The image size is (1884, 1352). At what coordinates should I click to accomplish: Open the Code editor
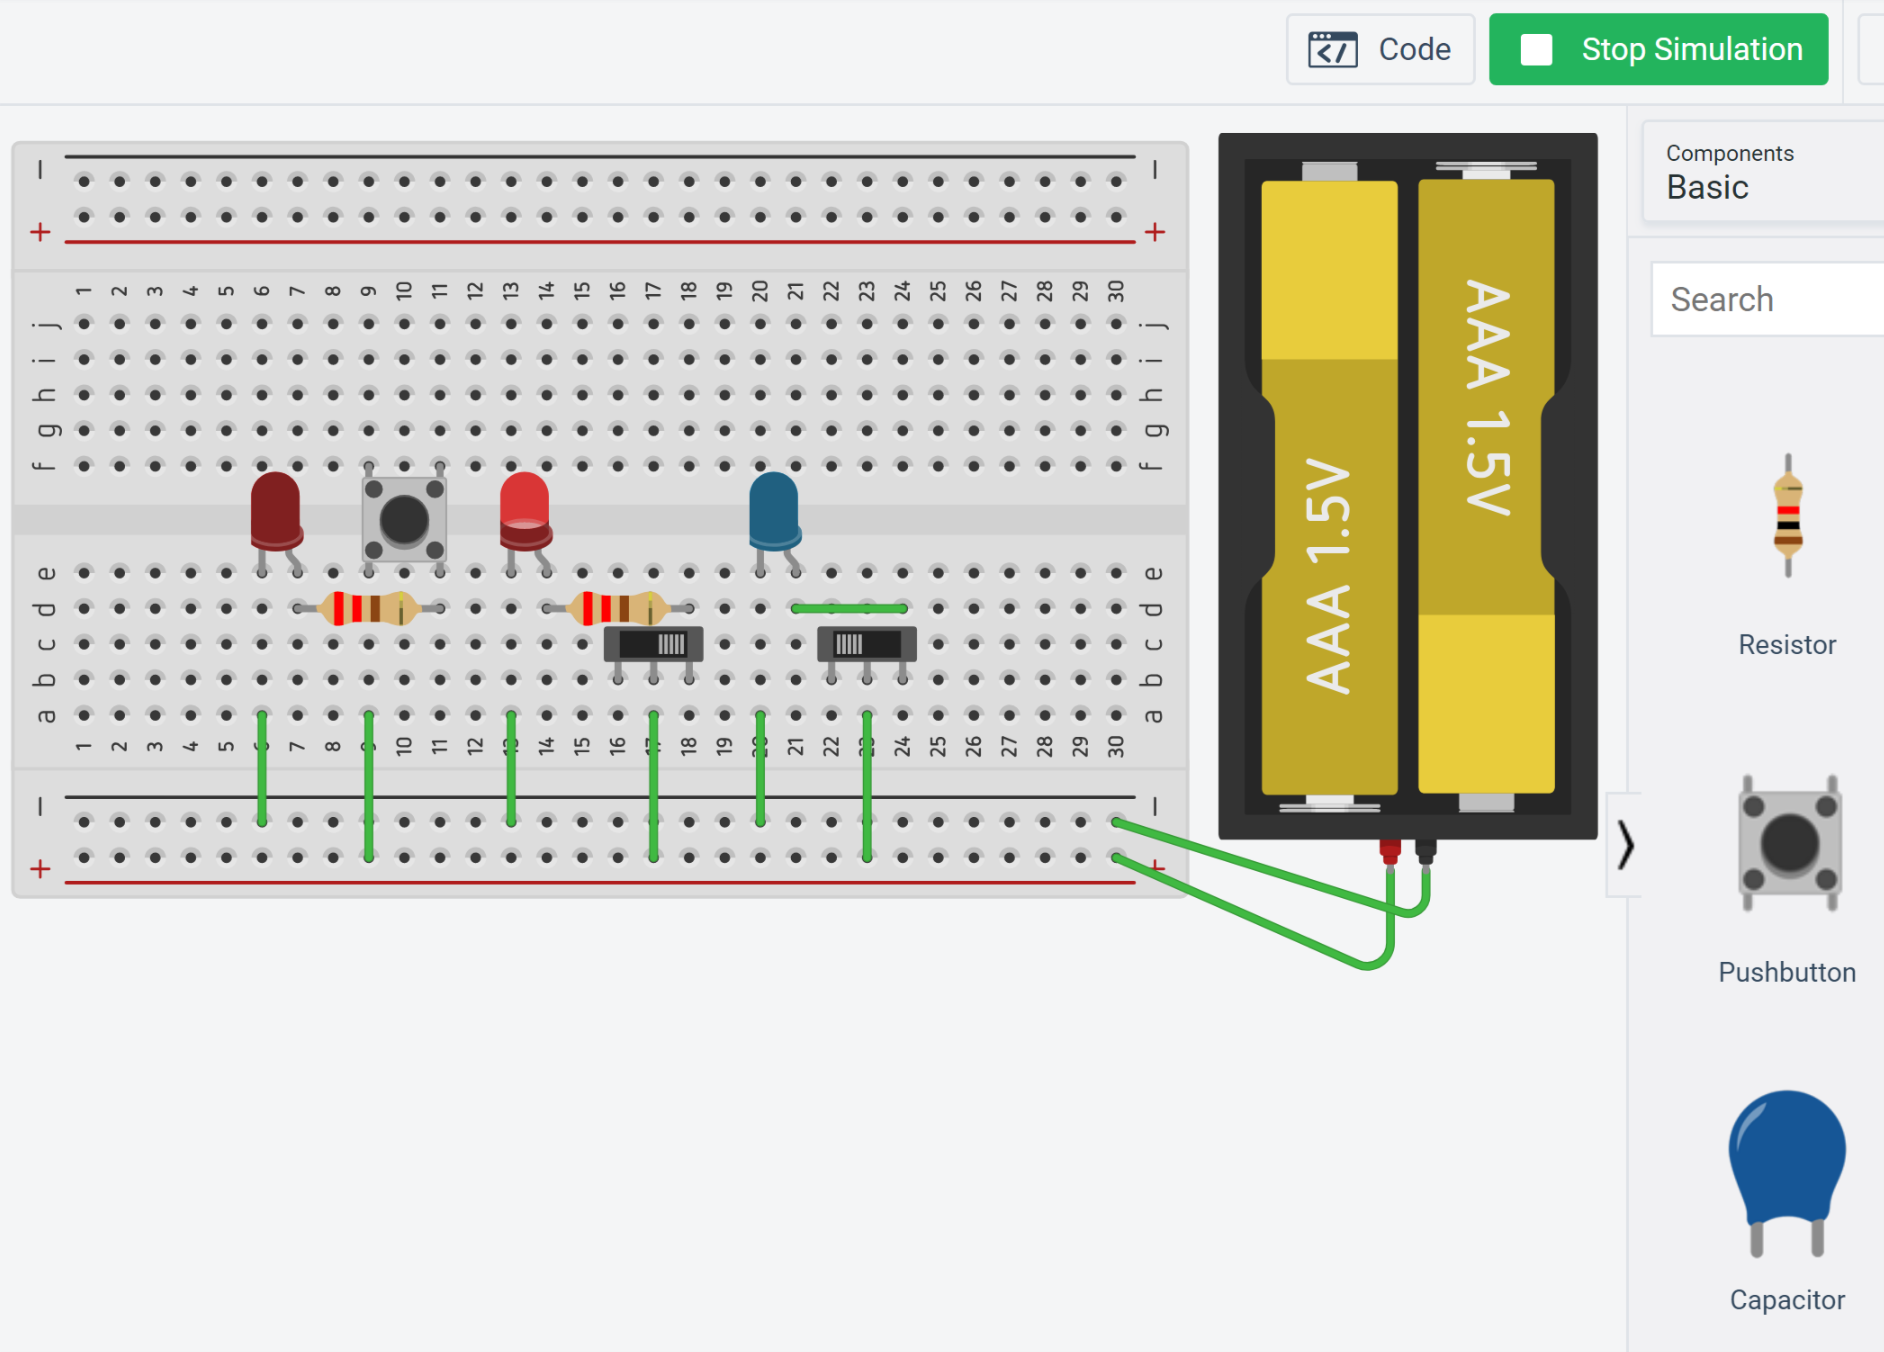(x=1381, y=48)
